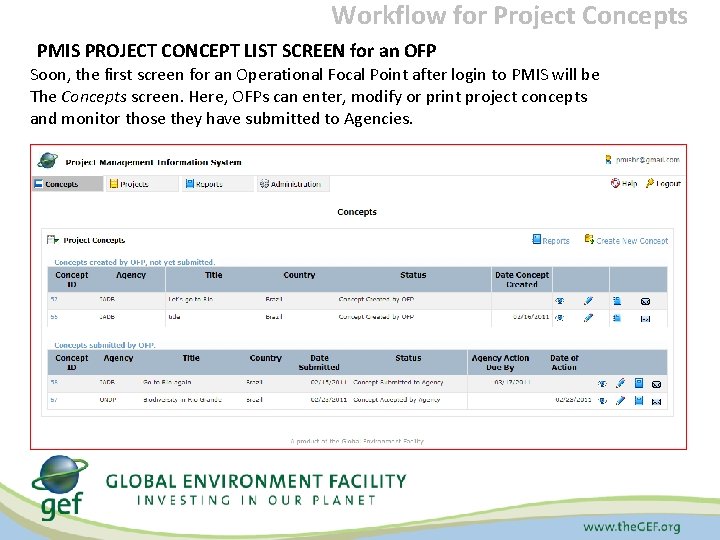Open concept ID 52 link

click(x=54, y=299)
